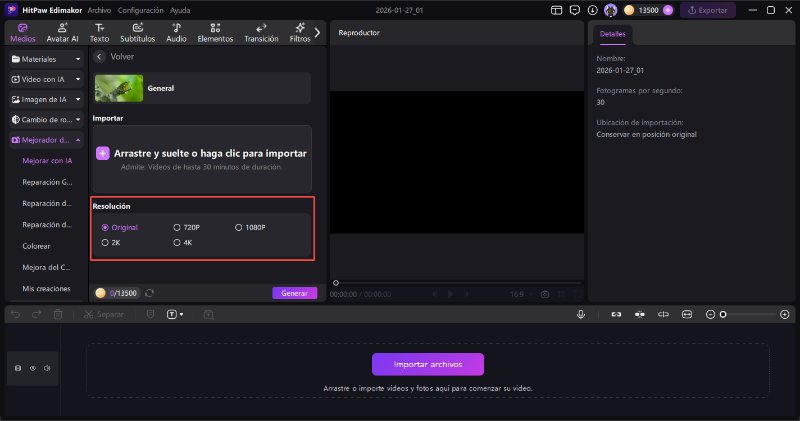Click the General model thumbnail

click(119, 88)
